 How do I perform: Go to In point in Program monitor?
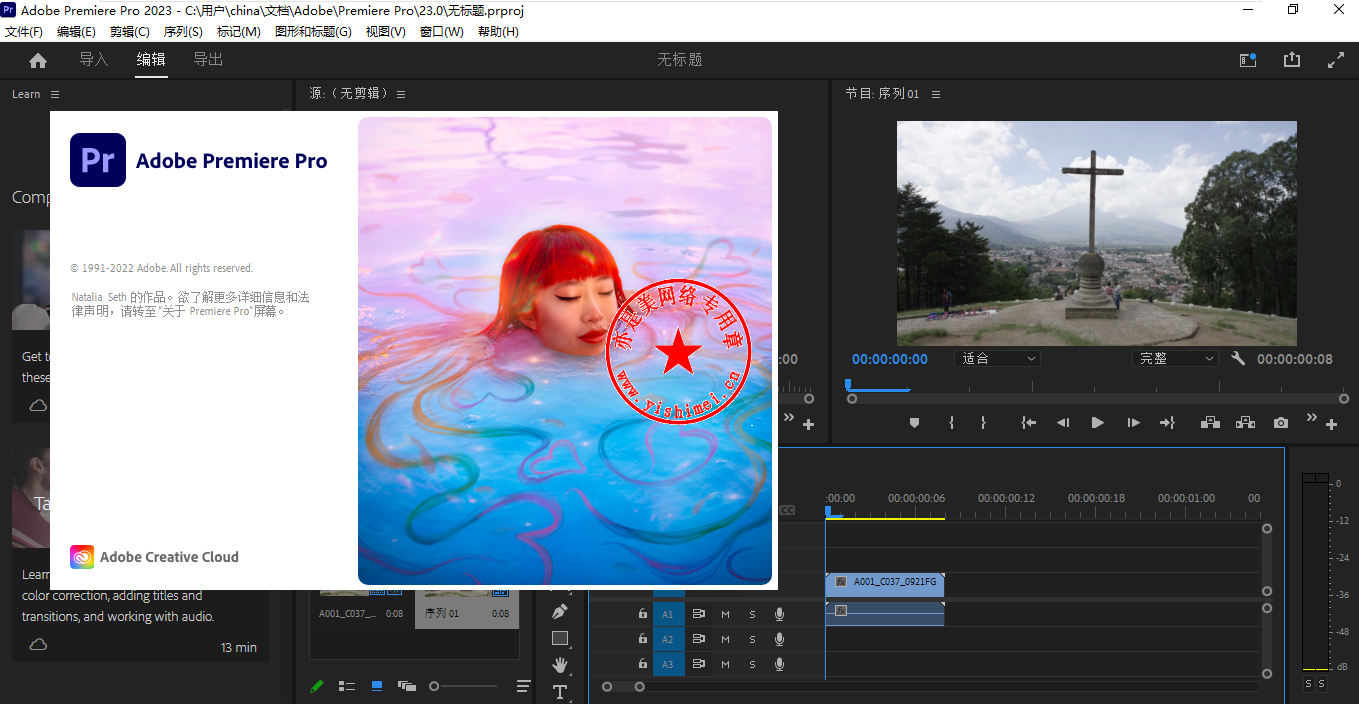coord(1028,423)
